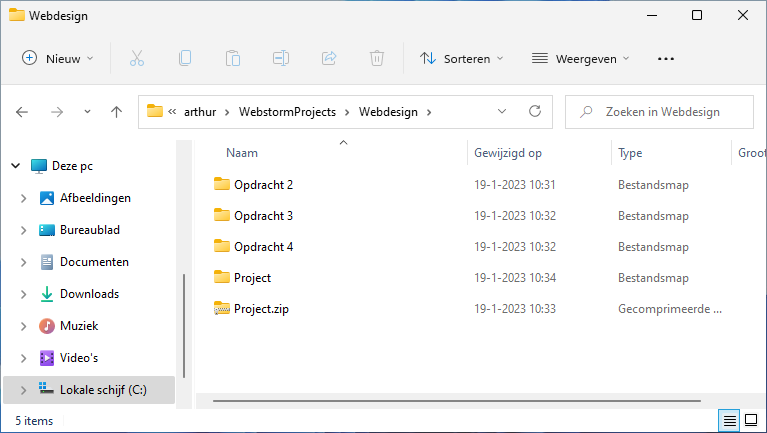Click the 19-1-2023 10:31 date cell
Image resolution: width=767 pixels, height=433 pixels.
(x=515, y=185)
